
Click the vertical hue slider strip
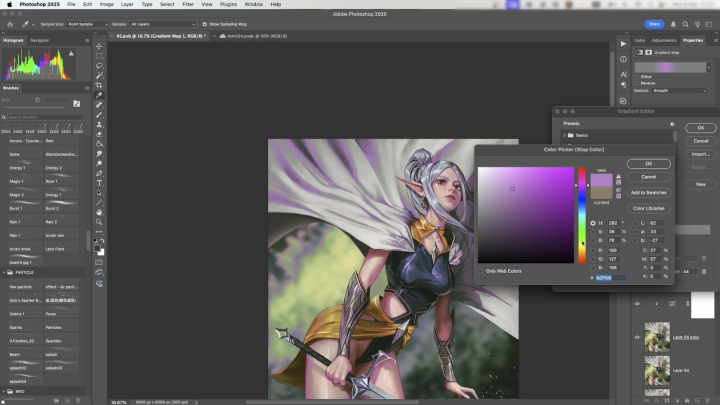click(581, 215)
